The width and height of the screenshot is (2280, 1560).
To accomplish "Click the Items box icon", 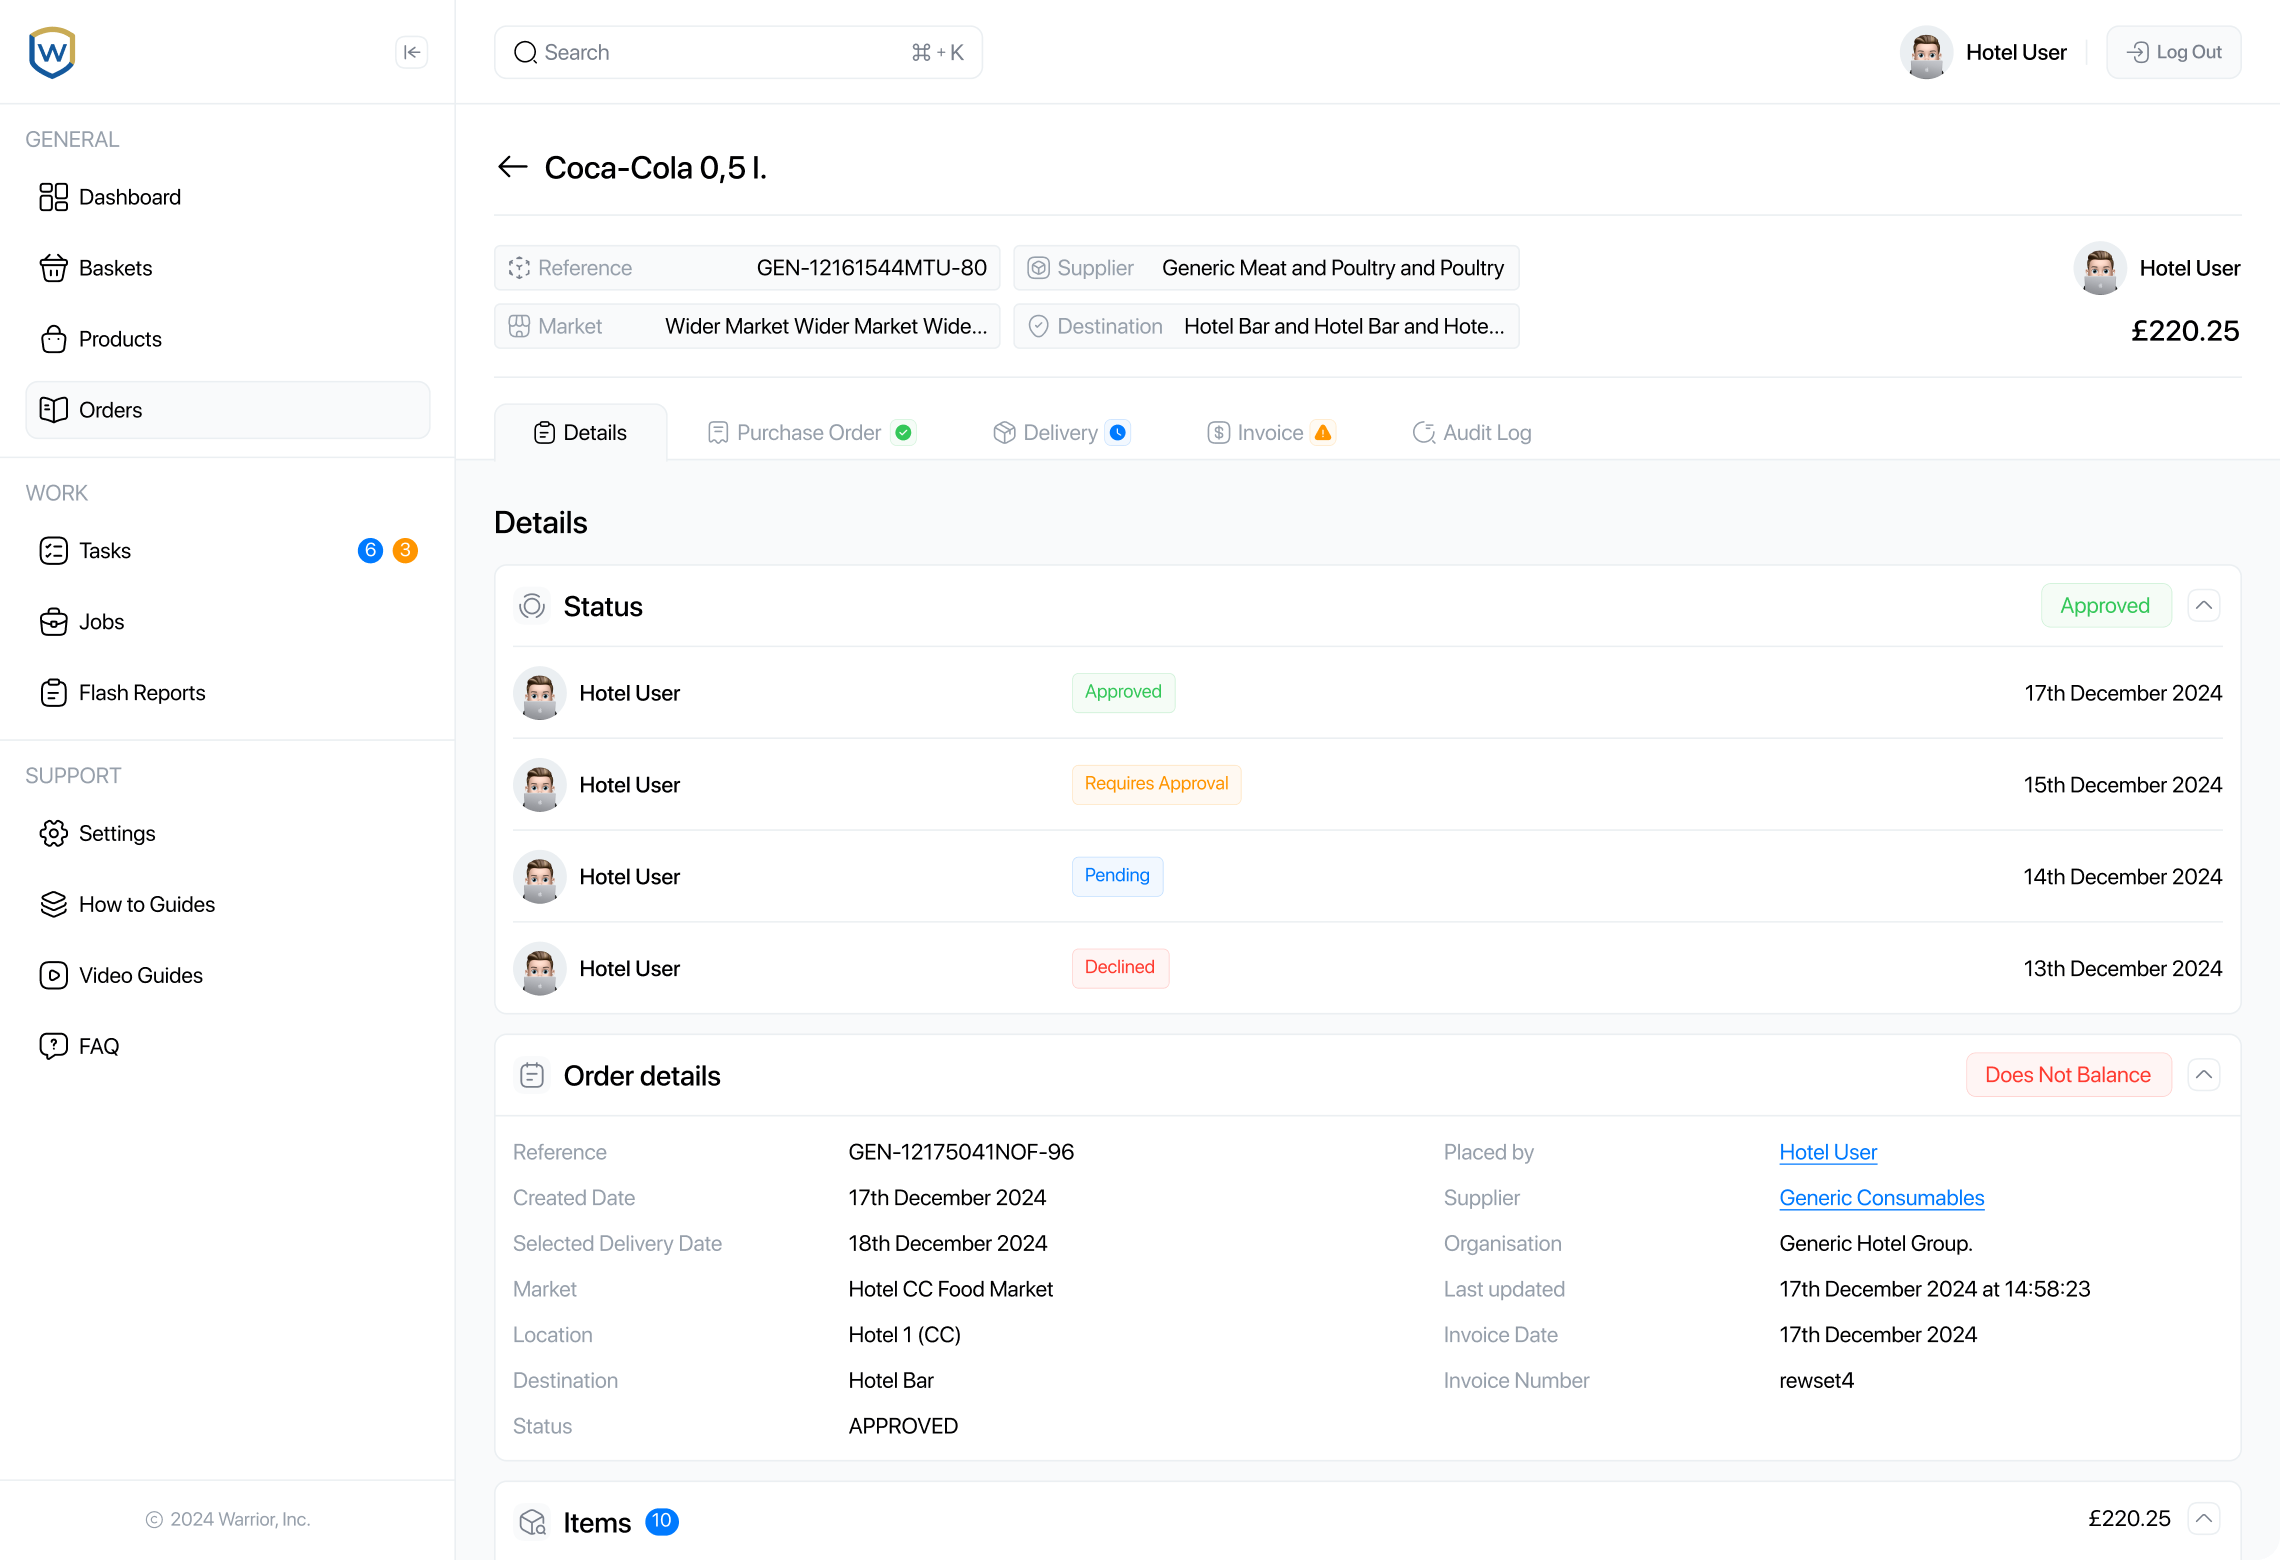I will [532, 1522].
